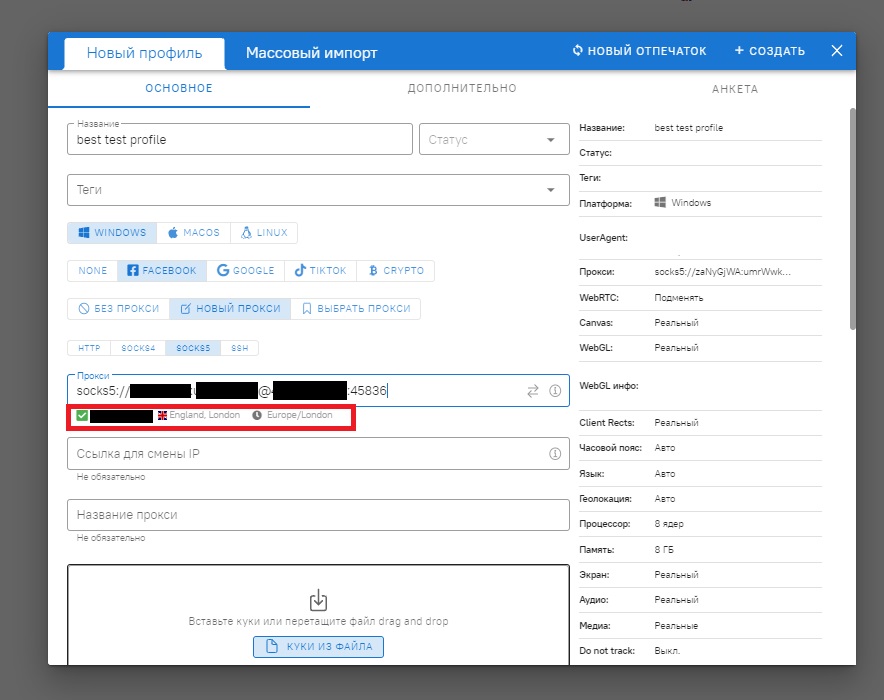
Task: Click info icon in IP change link field
Action: point(555,454)
